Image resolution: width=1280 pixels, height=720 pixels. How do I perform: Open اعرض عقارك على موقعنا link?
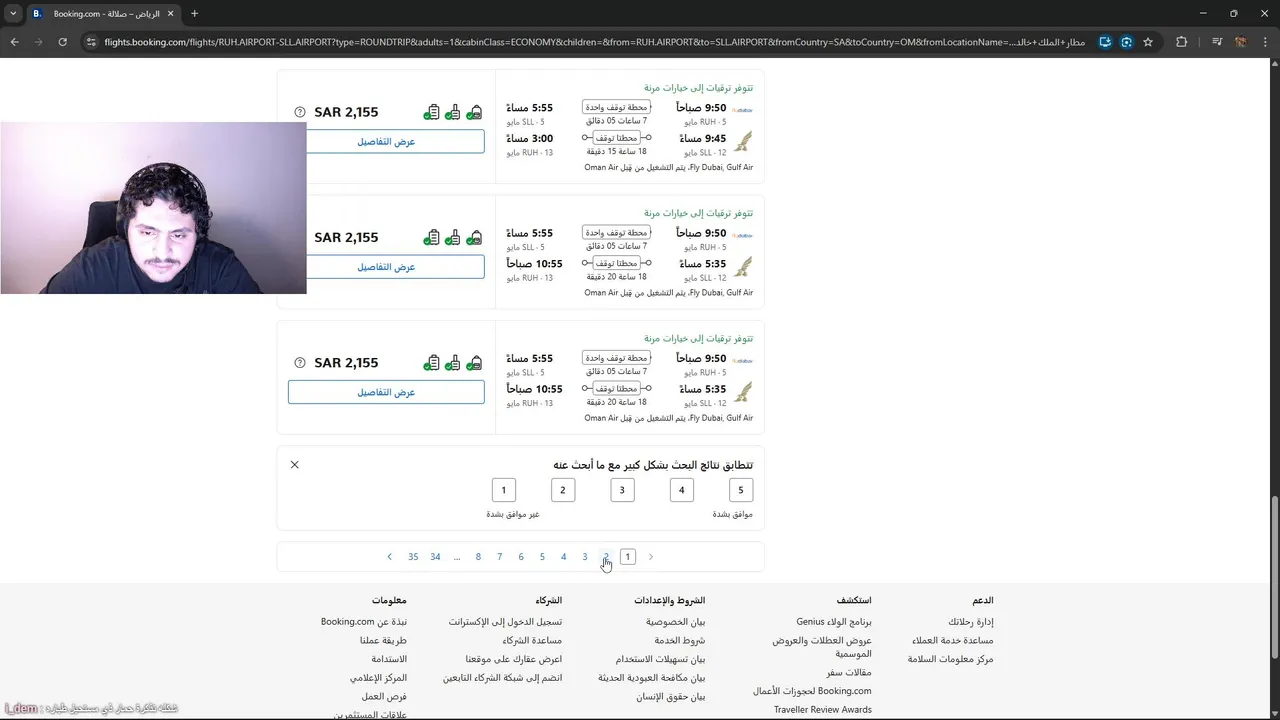(x=514, y=659)
